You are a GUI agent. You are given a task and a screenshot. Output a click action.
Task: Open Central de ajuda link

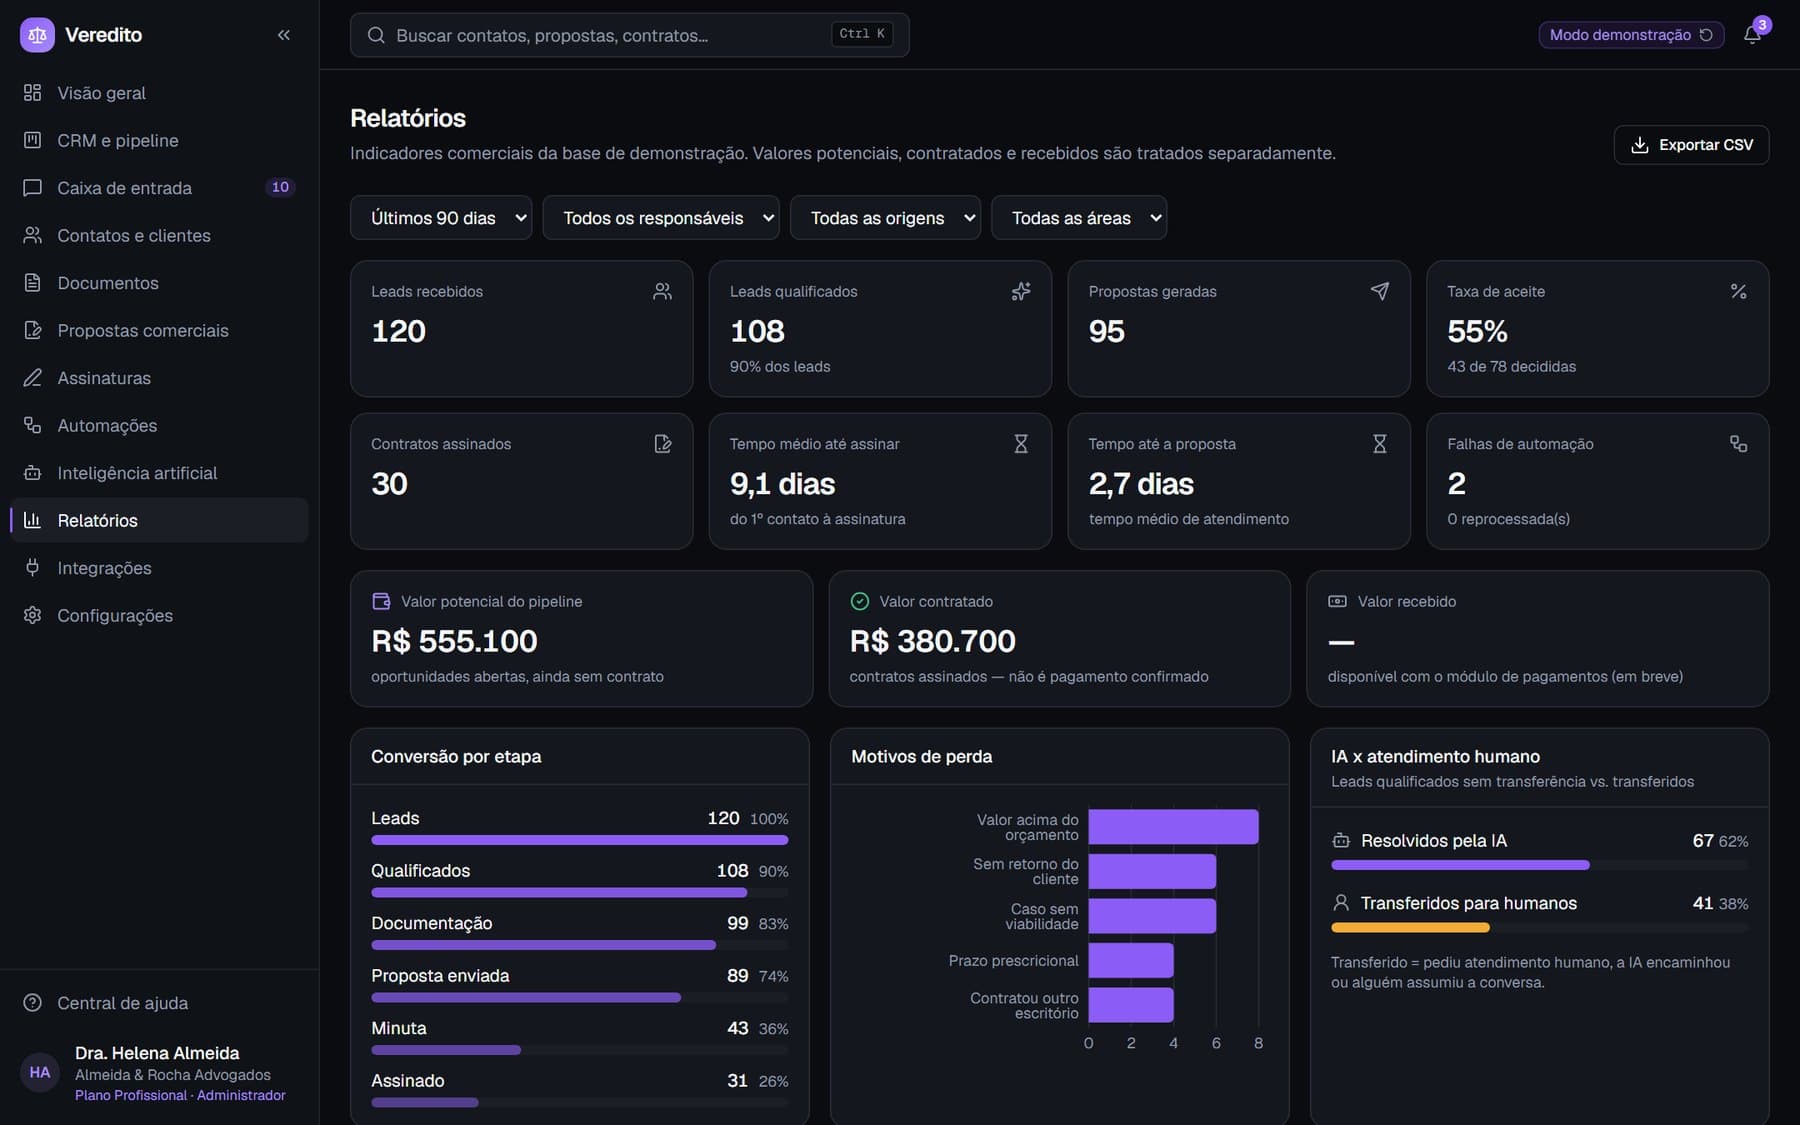[160, 1003]
